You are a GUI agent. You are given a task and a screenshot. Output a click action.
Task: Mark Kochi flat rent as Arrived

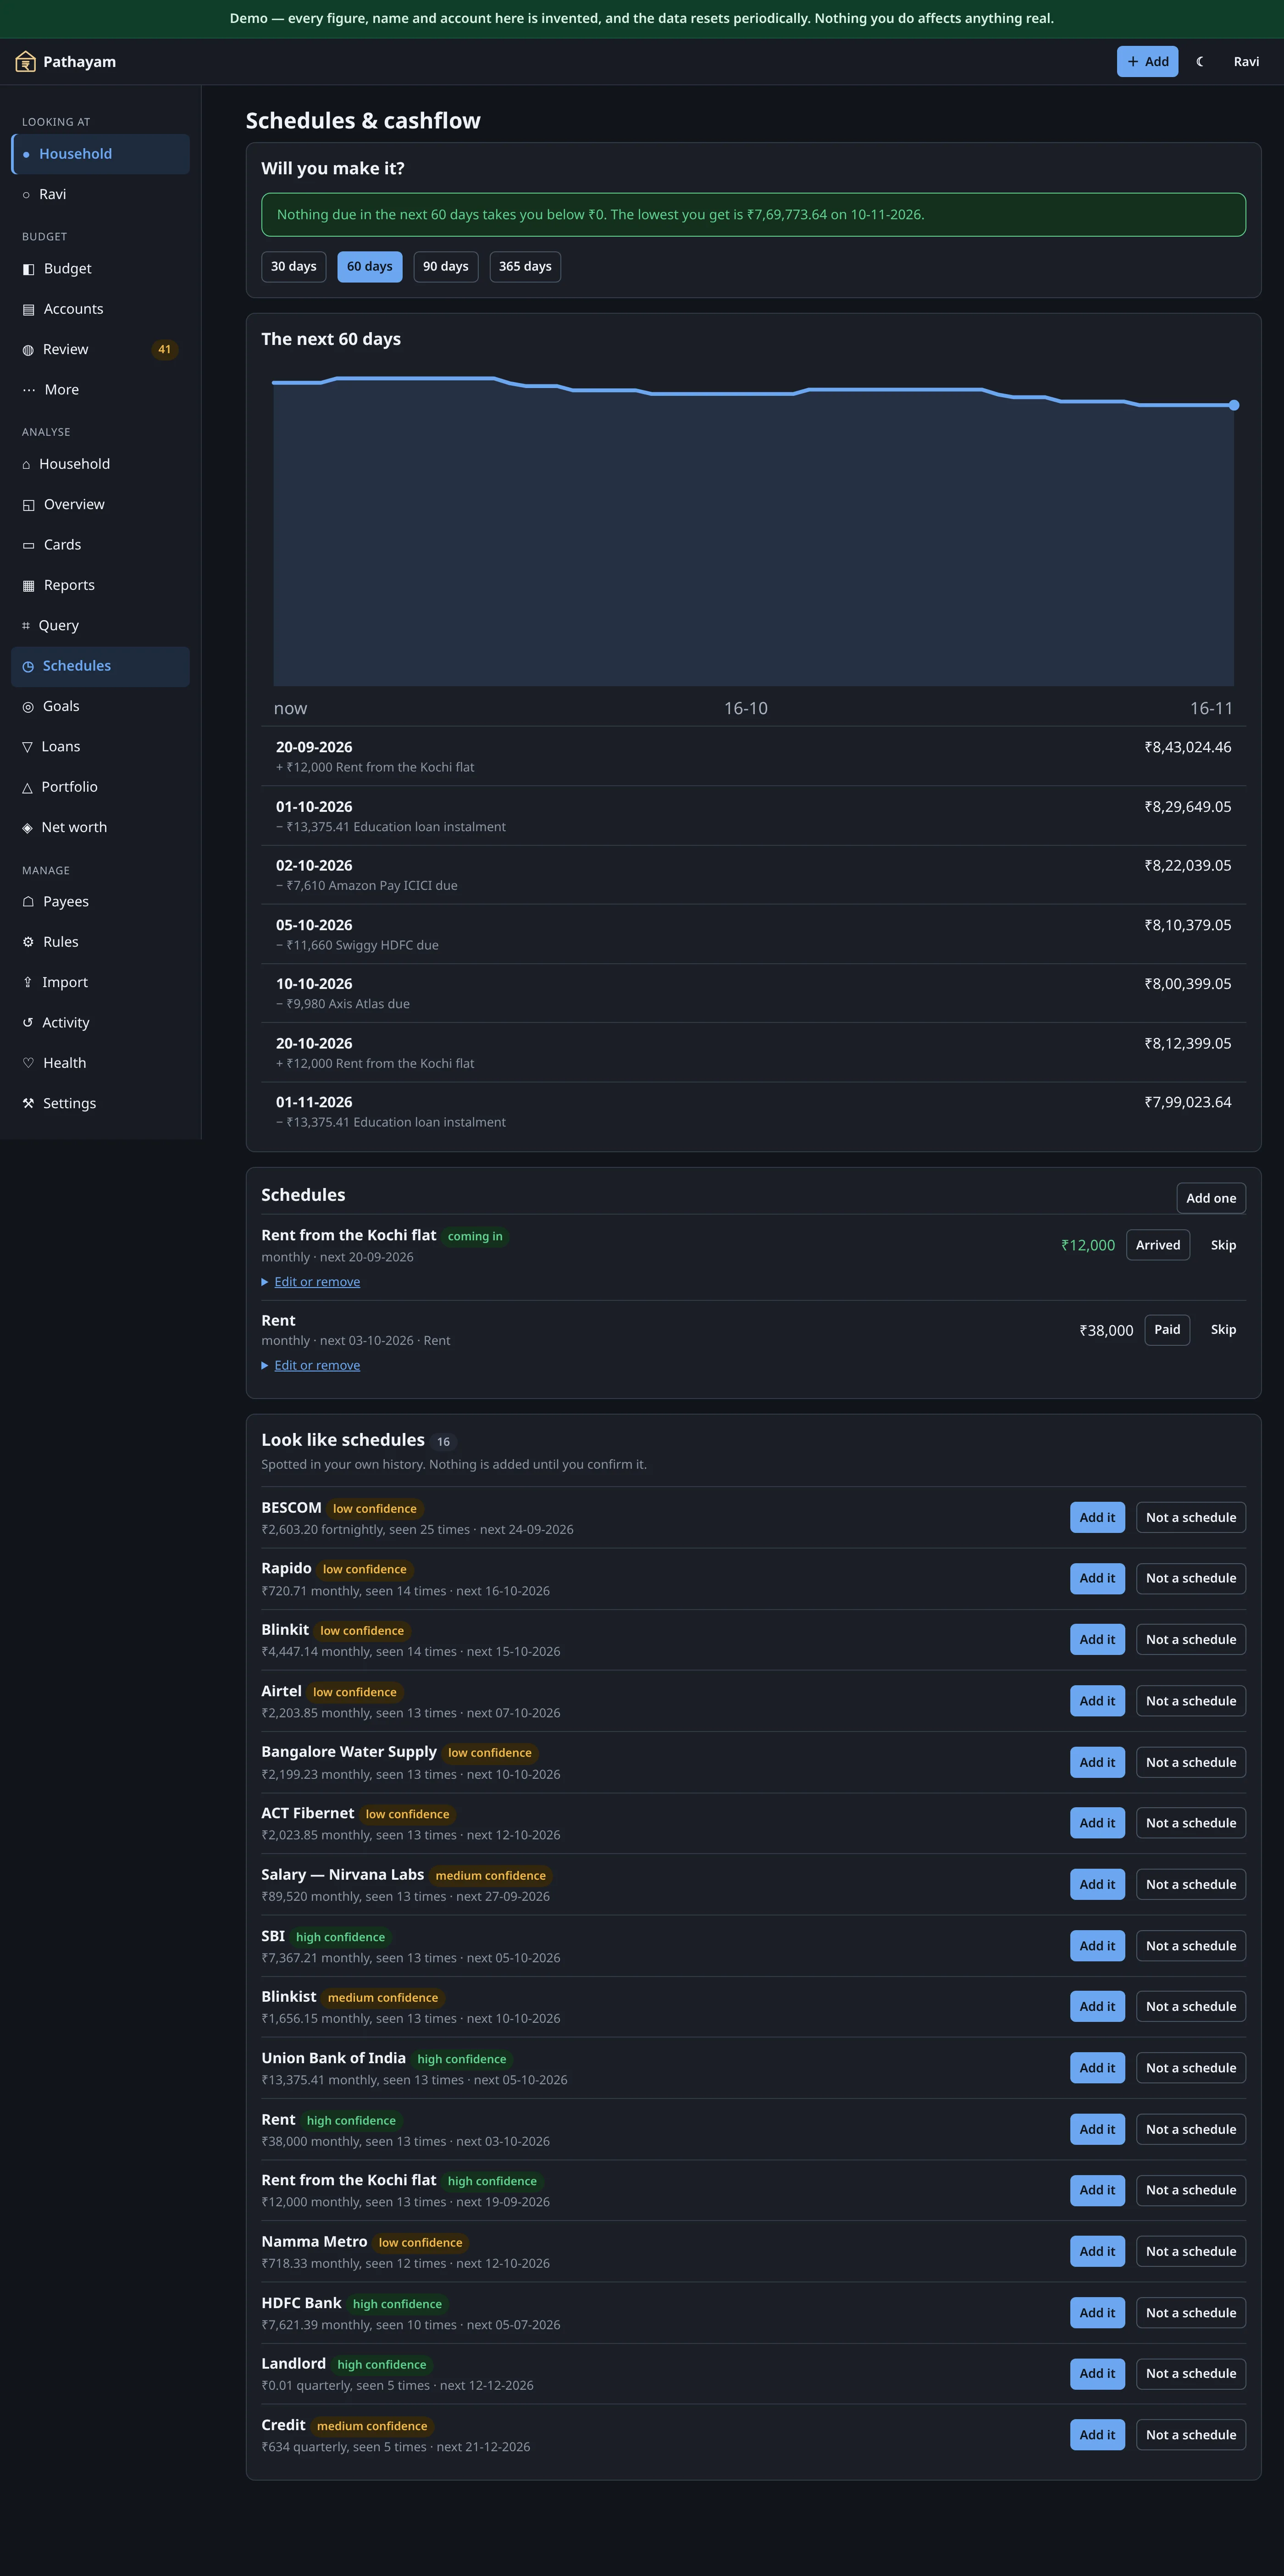point(1158,1245)
